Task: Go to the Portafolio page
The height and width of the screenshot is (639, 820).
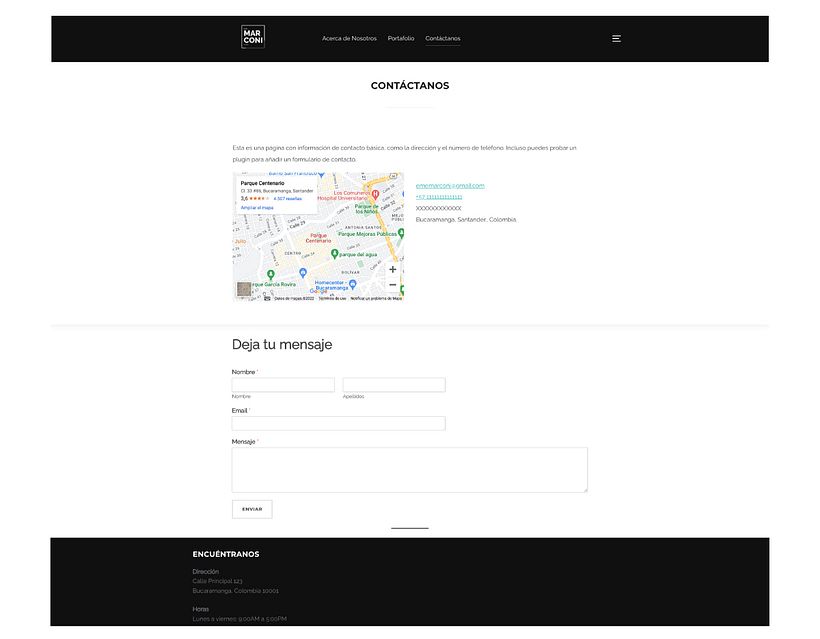Action: pyautogui.click(x=401, y=39)
